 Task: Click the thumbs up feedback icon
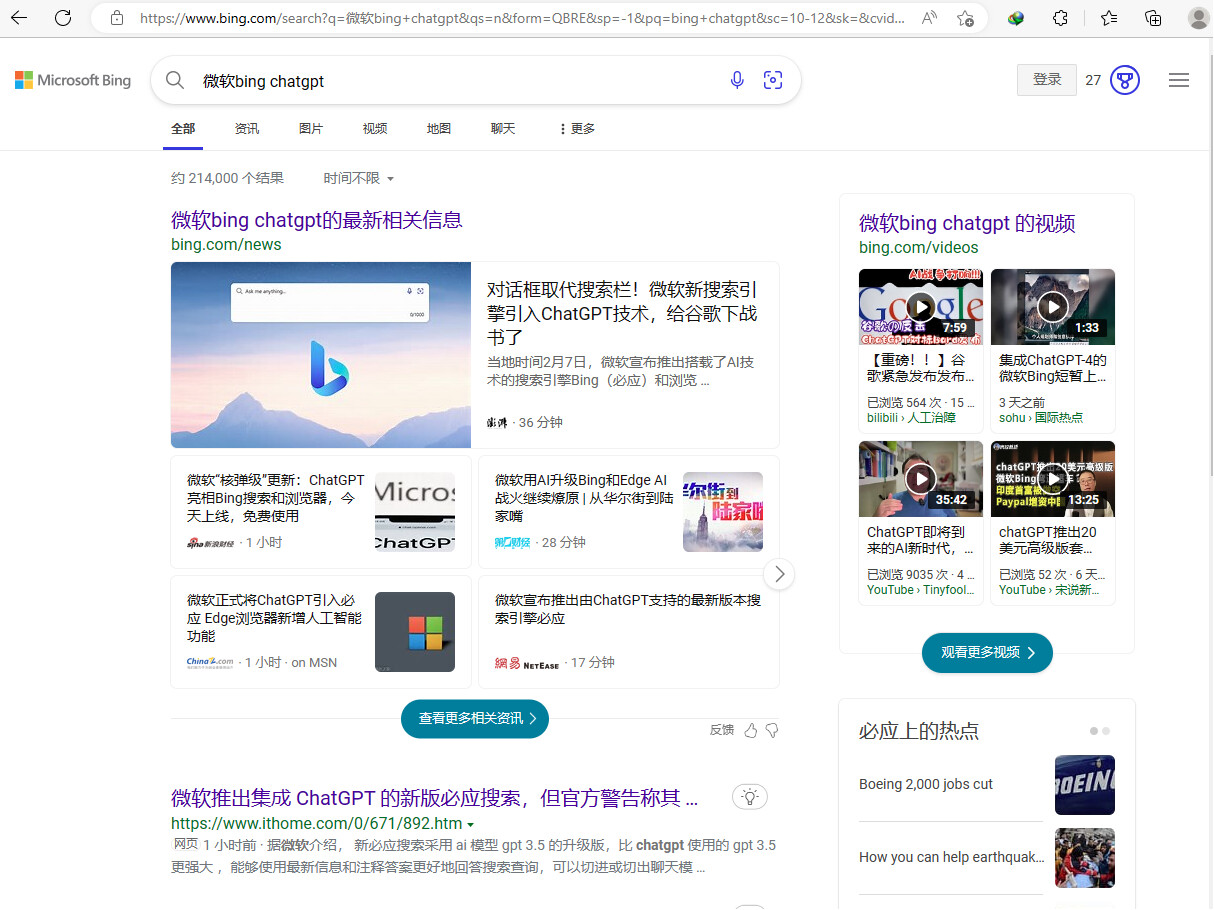point(751,730)
